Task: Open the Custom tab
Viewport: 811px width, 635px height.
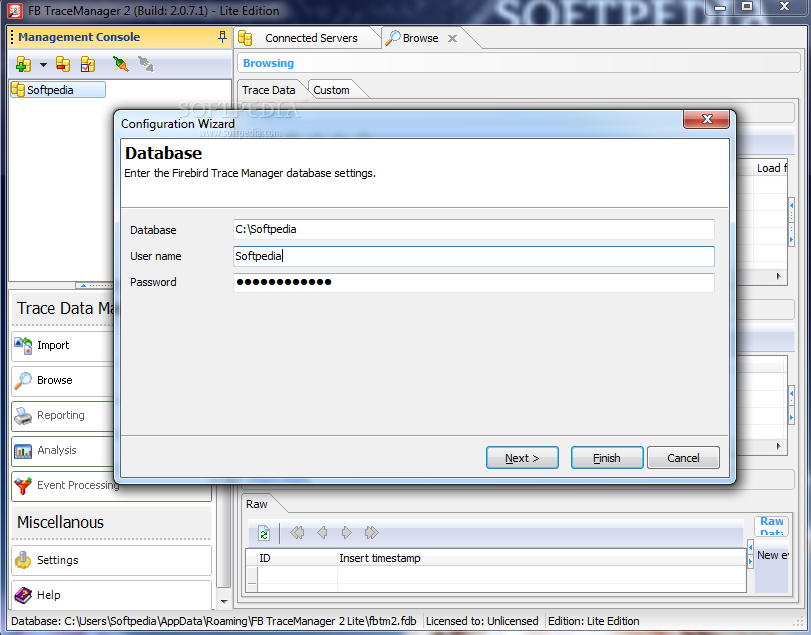Action: coord(332,90)
